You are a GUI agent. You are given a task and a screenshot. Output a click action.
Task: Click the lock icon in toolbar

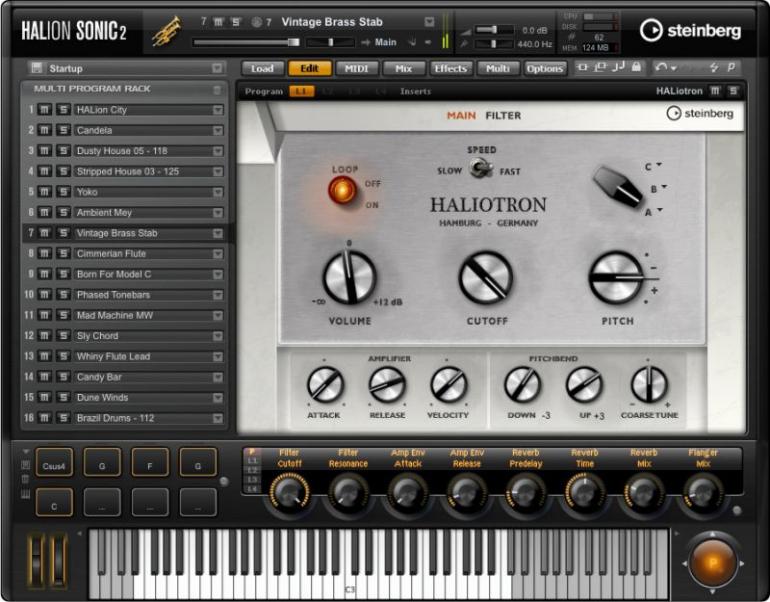tap(636, 67)
